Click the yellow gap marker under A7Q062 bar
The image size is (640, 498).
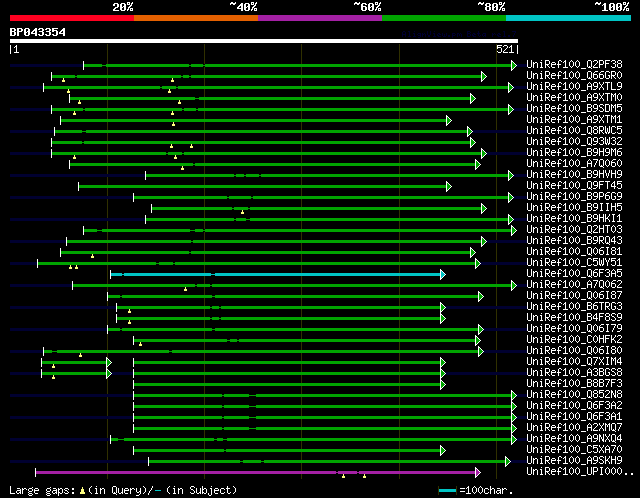pos(185,289)
